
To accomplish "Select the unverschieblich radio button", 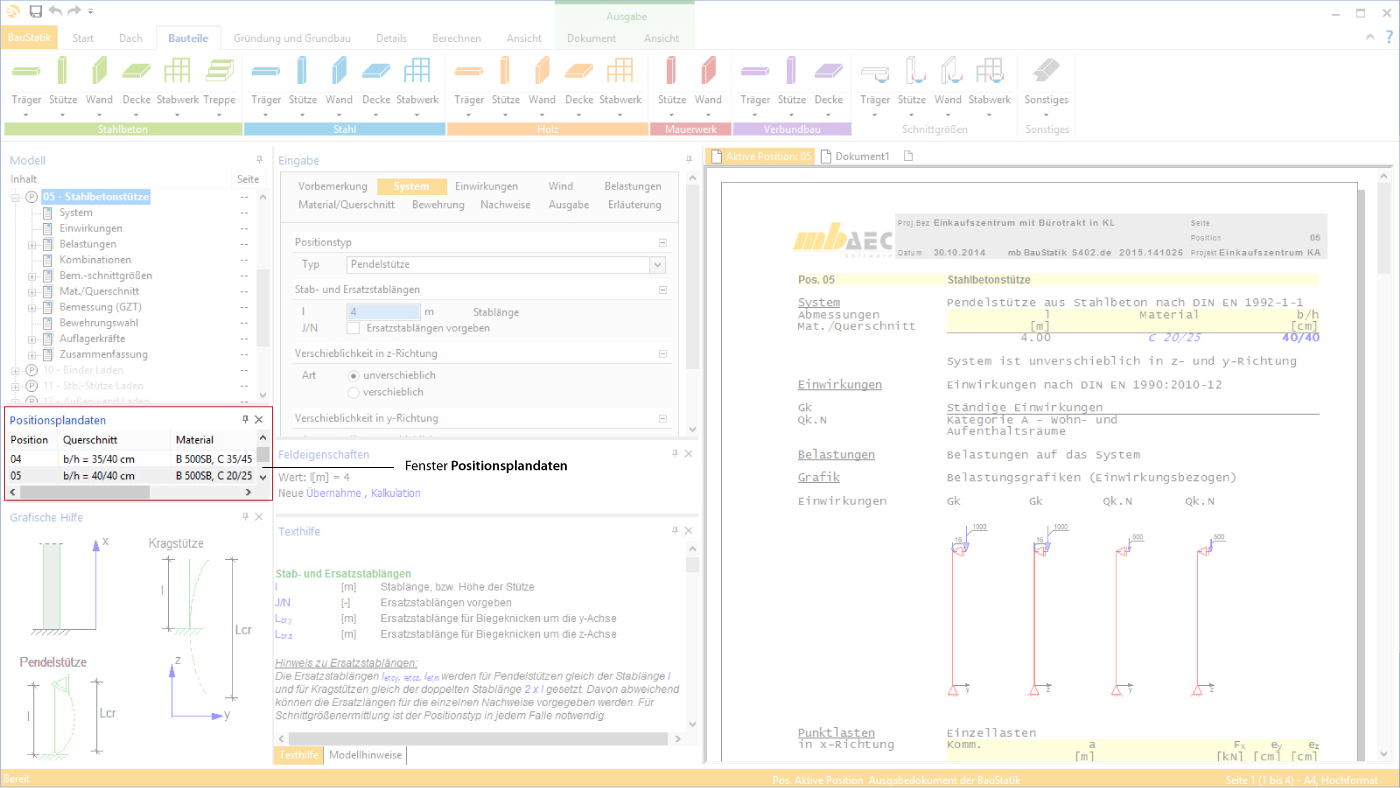I will [x=353, y=375].
